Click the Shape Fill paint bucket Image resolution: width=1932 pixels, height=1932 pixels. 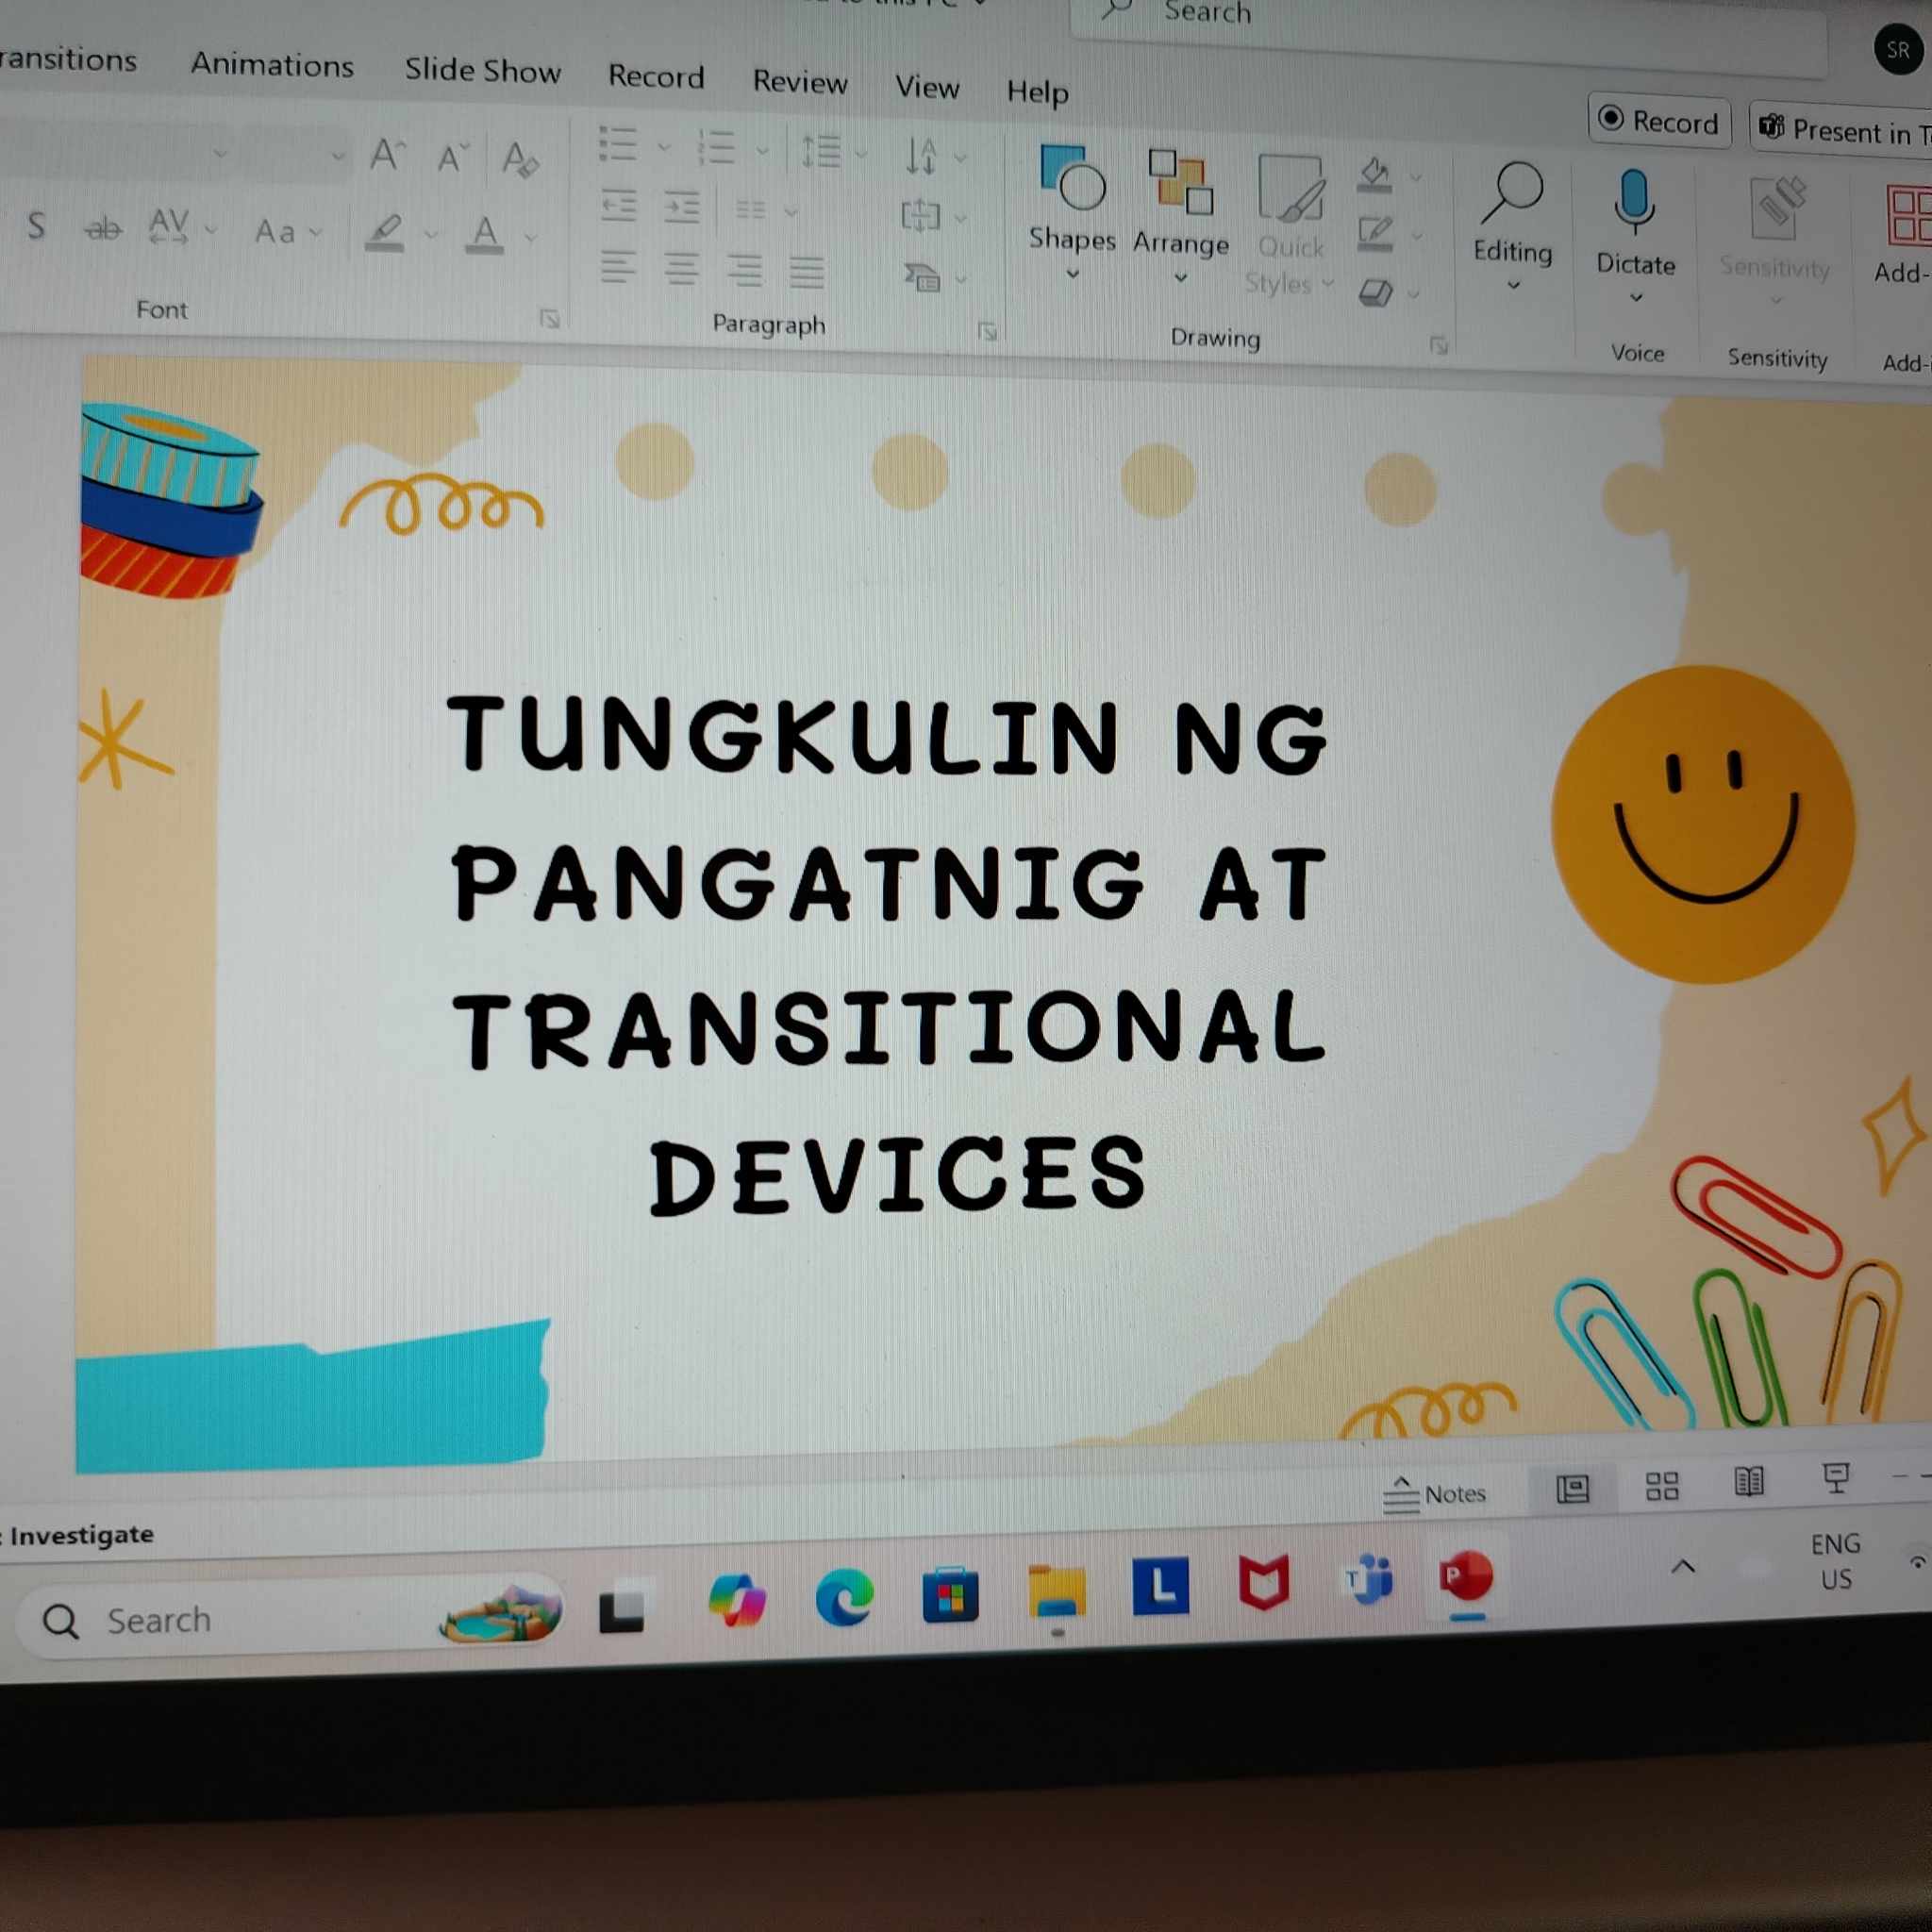1375,175
